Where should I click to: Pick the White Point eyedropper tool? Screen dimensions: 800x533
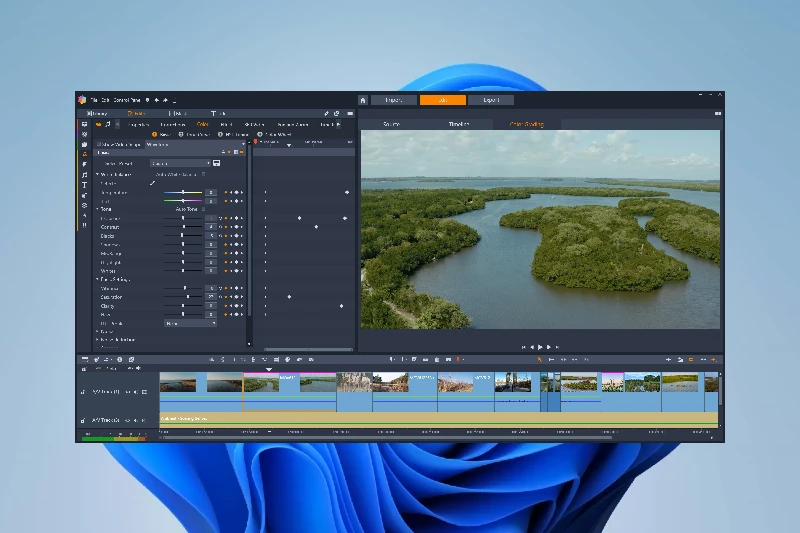pos(152,183)
